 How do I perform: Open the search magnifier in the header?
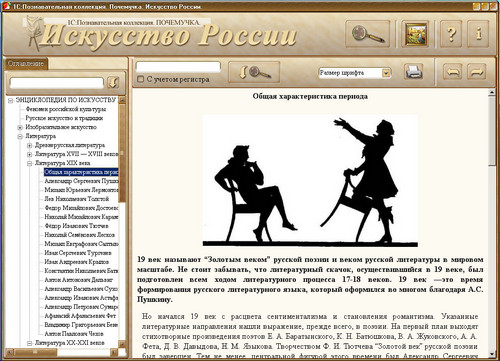(x=368, y=34)
